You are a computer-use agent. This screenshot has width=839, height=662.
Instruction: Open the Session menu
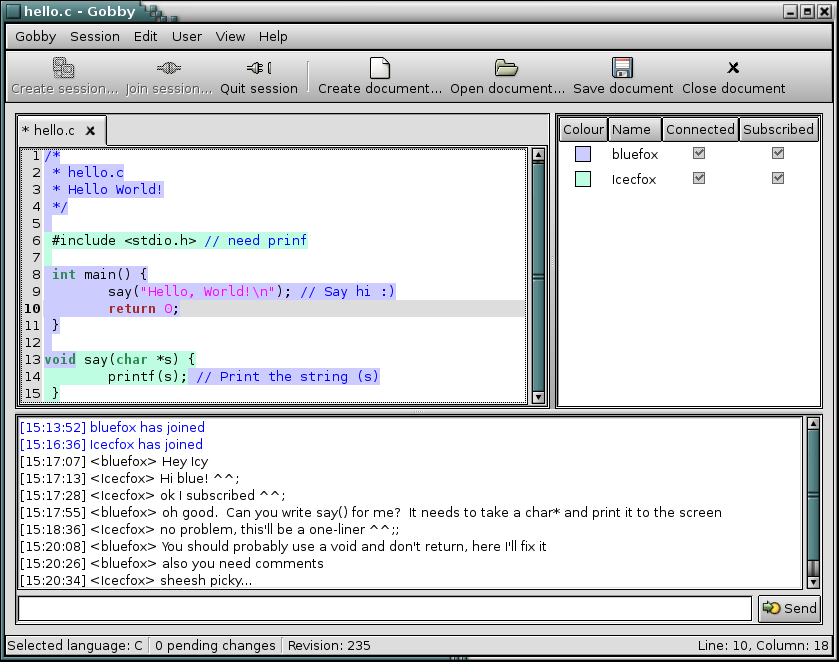[95, 36]
